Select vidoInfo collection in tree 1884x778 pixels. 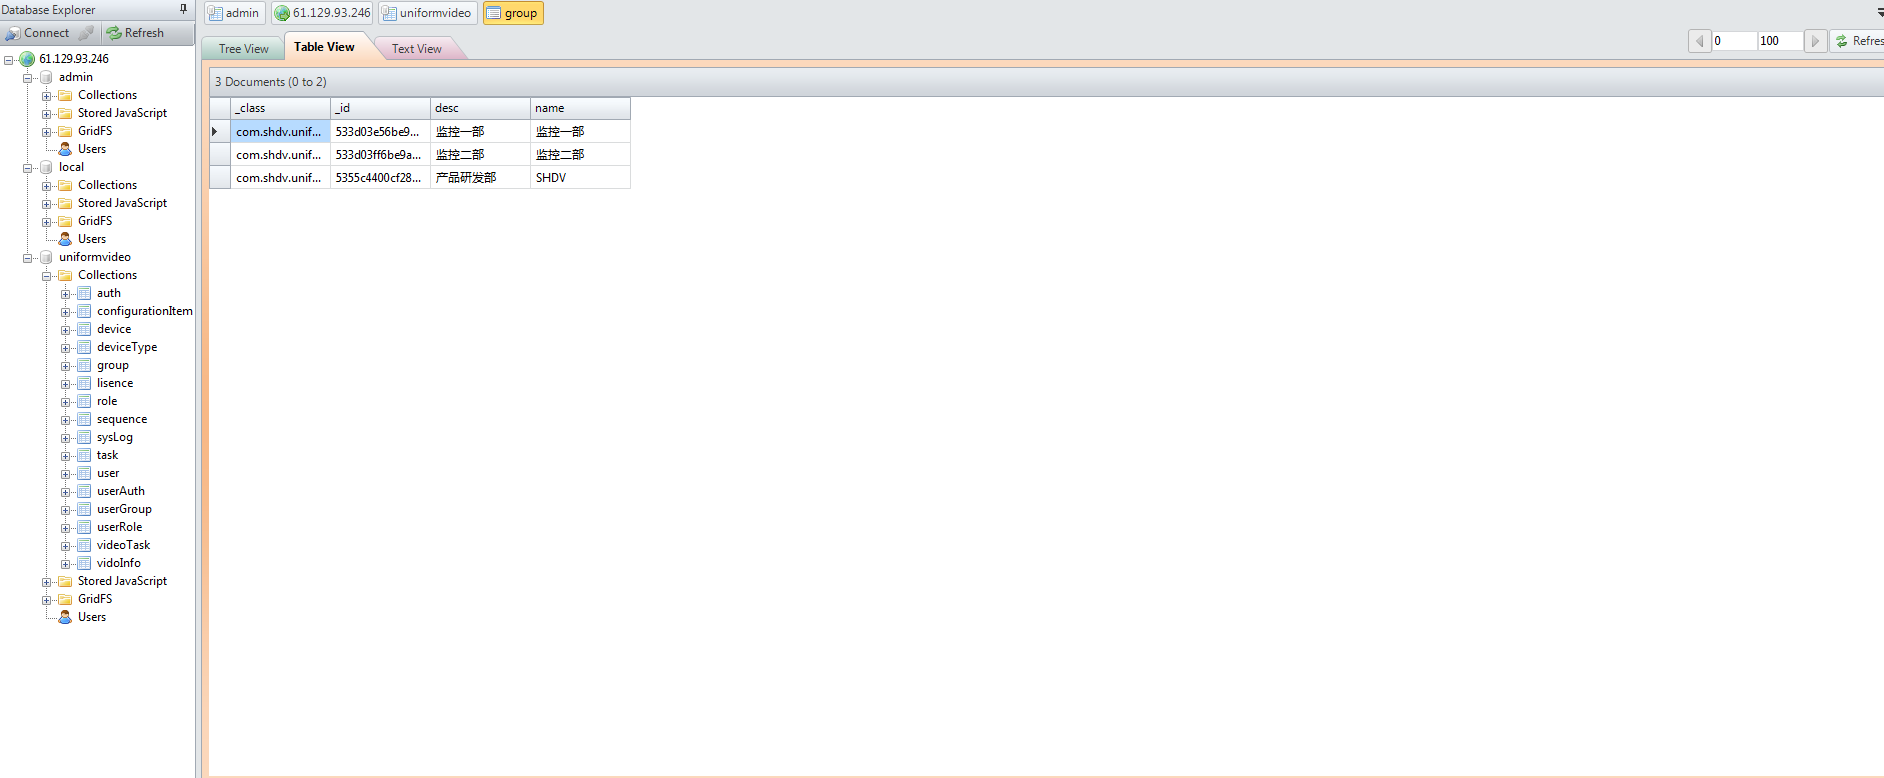119,563
